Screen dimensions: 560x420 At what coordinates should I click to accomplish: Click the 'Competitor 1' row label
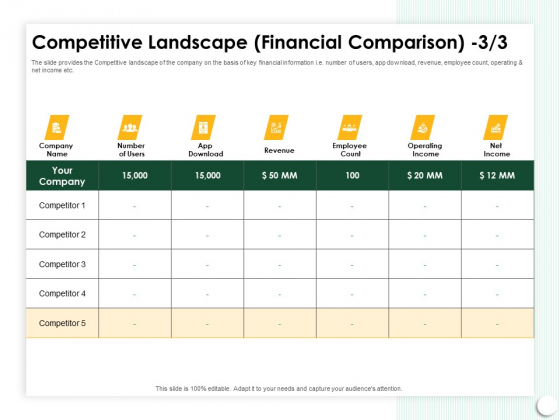click(62, 205)
